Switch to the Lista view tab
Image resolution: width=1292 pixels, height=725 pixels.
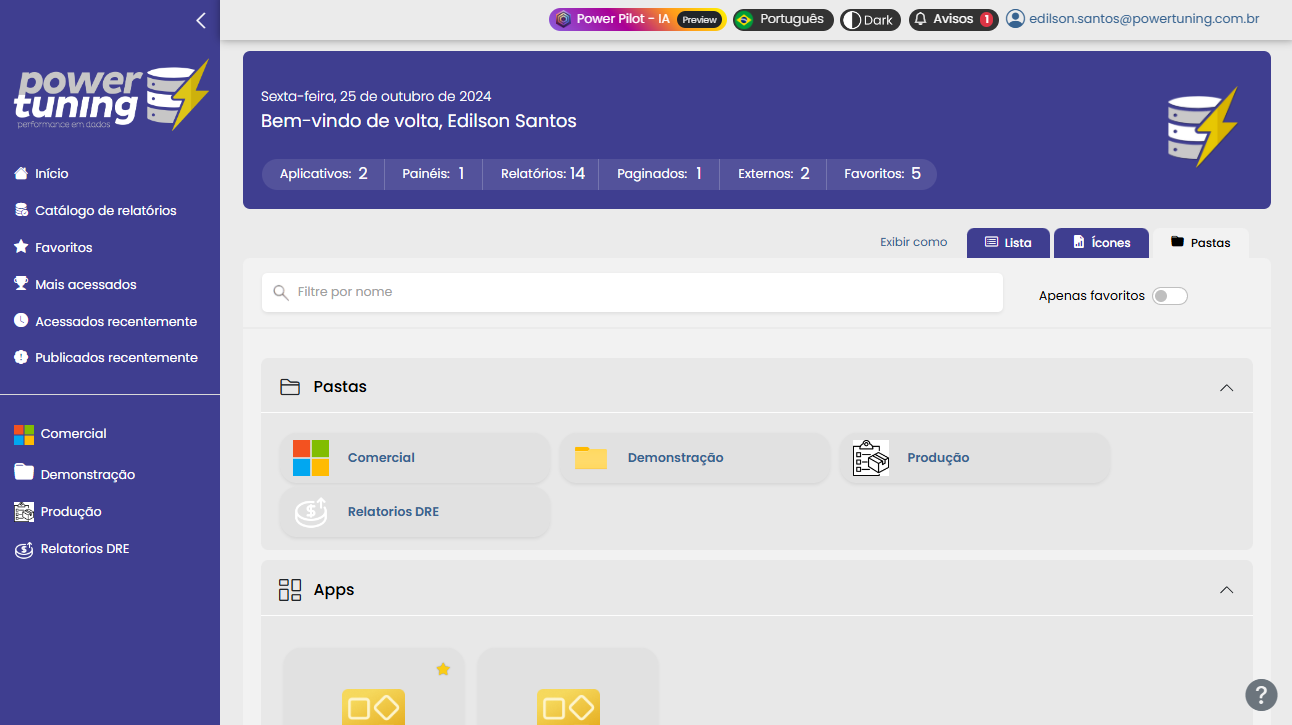(1007, 243)
